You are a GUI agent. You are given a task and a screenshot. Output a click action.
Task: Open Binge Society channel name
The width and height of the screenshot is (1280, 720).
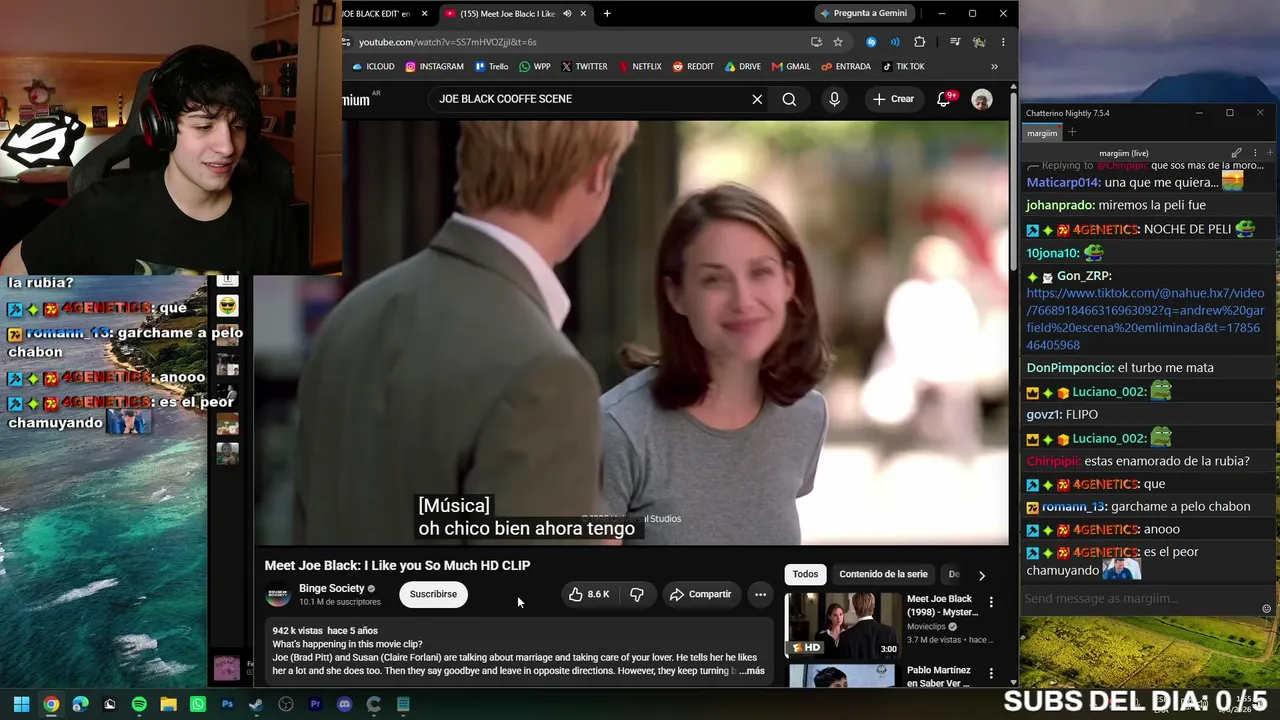[x=331, y=588]
